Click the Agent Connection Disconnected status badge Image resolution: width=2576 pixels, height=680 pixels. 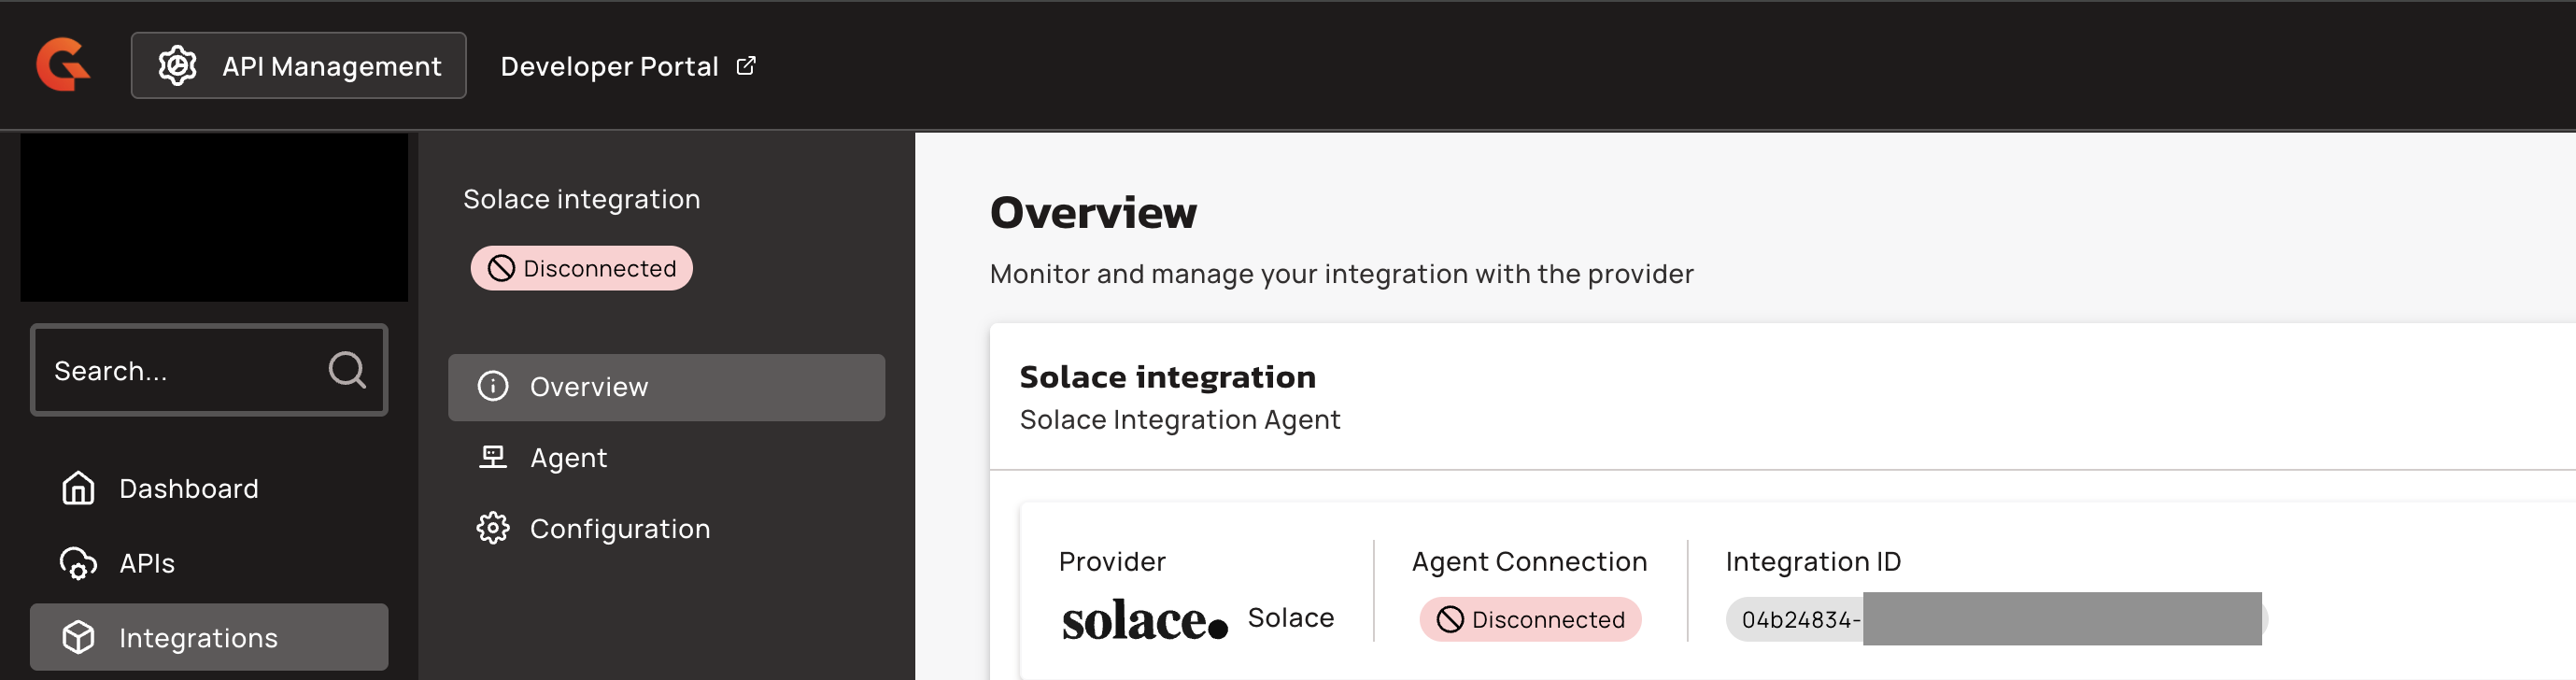(x=1530, y=619)
